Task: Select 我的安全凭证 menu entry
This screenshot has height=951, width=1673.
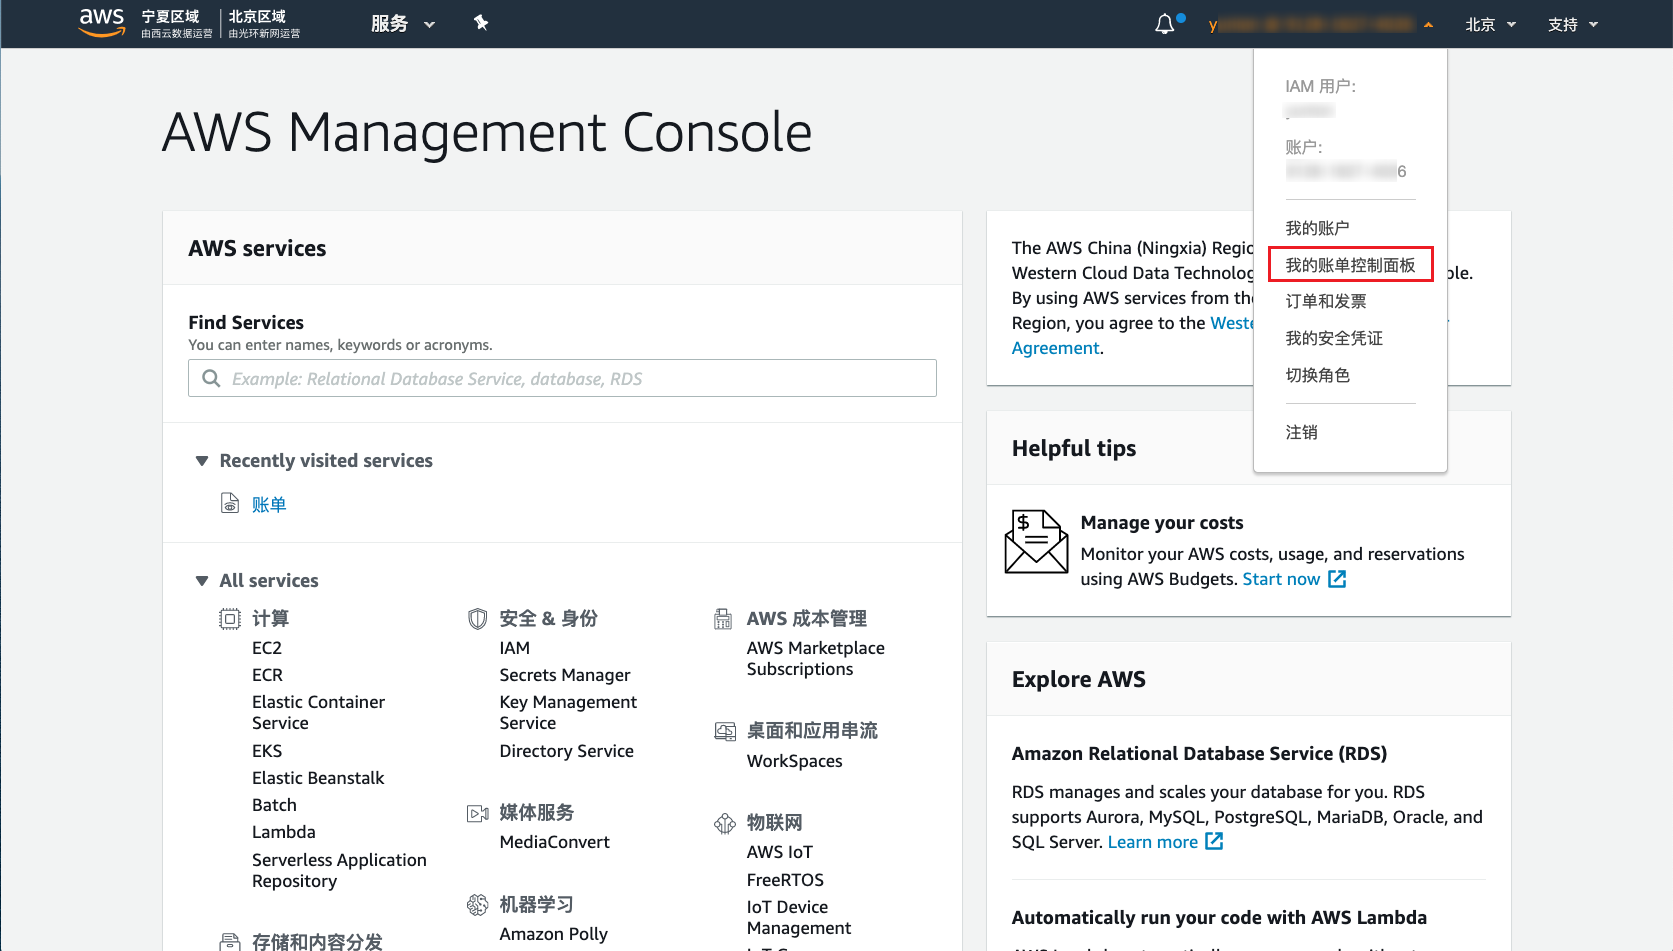Action: pyautogui.click(x=1334, y=338)
